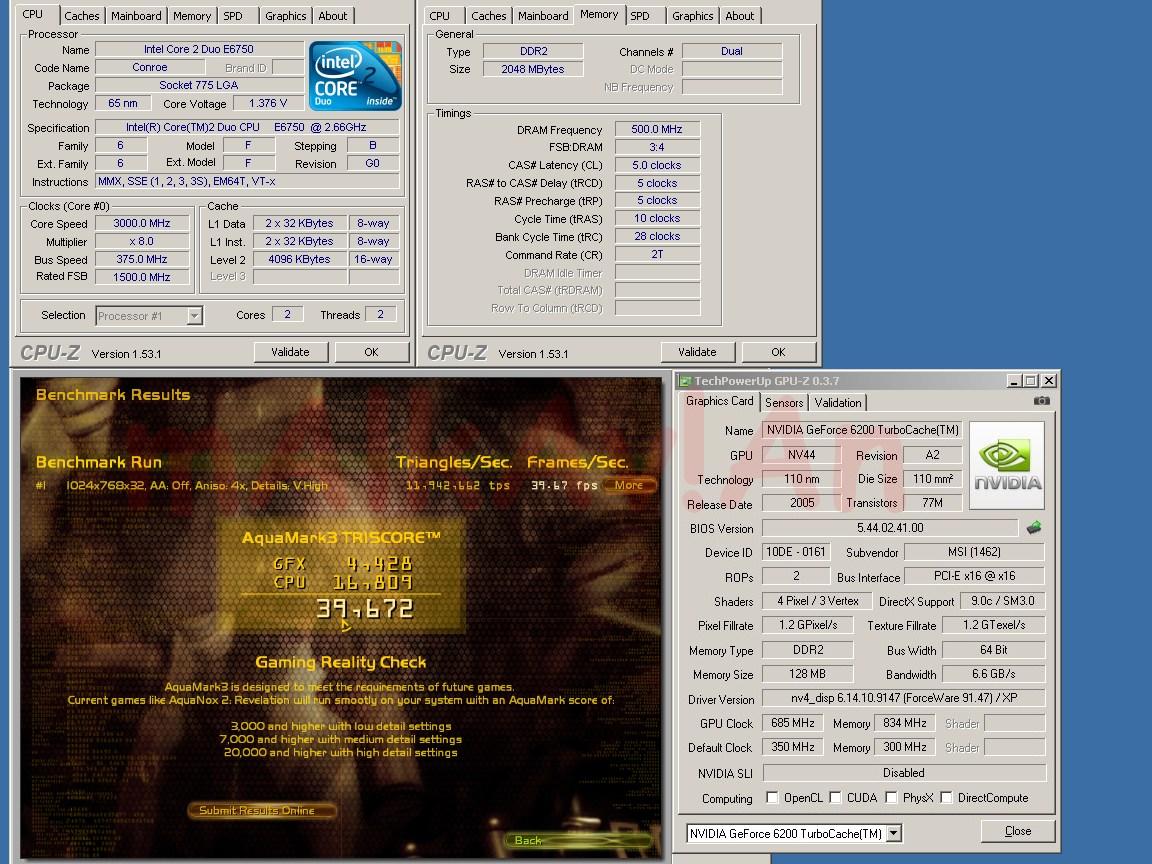Click the processor name Intel Core 2 Duo E6750
Image resolution: width=1152 pixels, height=864 pixels.
point(198,49)
